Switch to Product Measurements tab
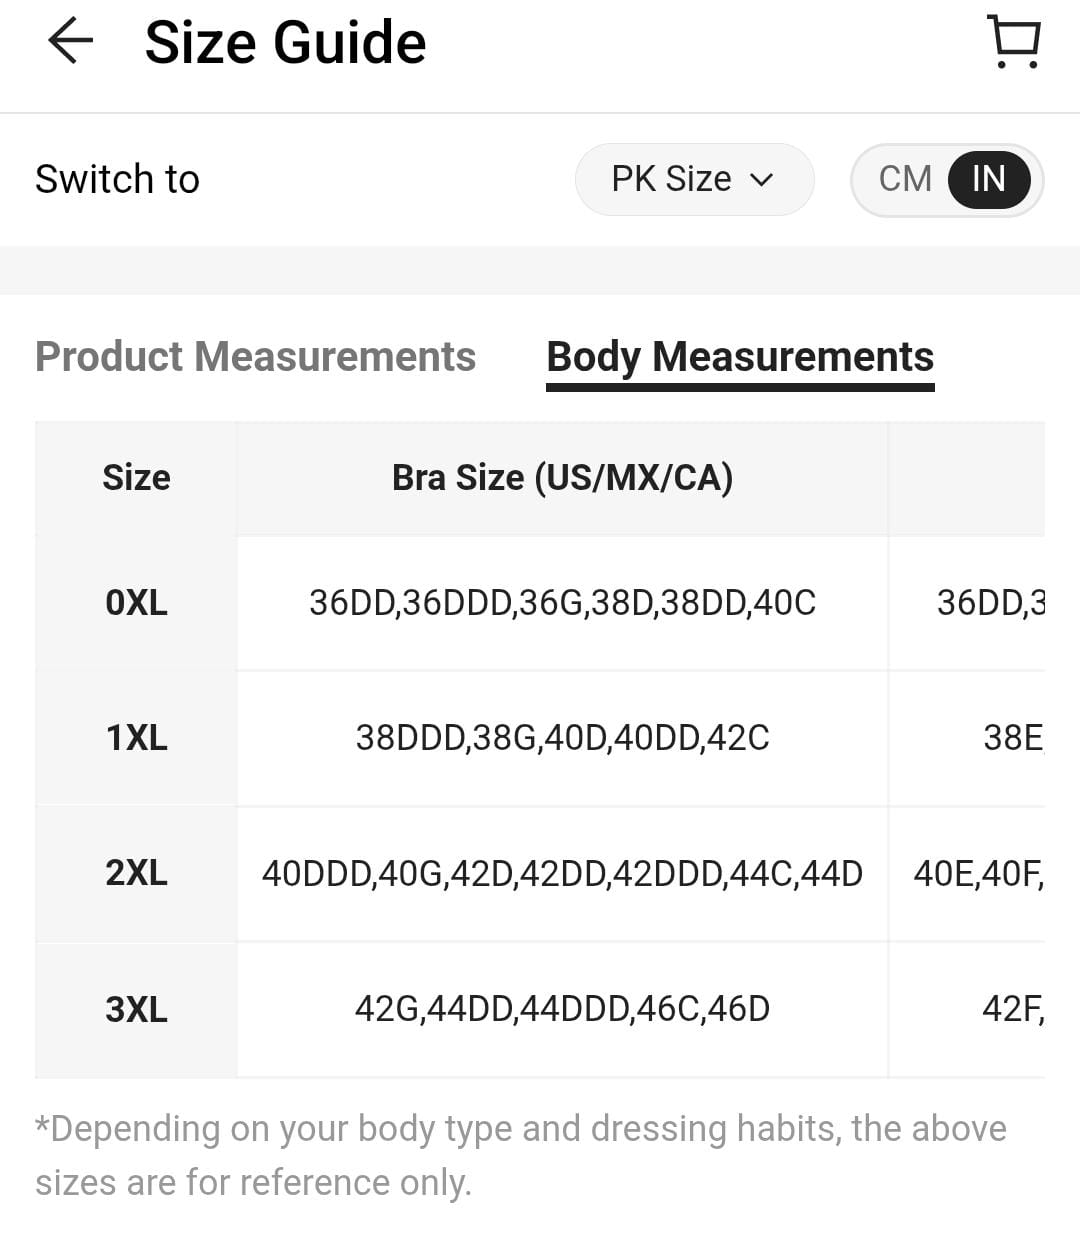Screen dimensions: 1080x1244 (256, 356)
